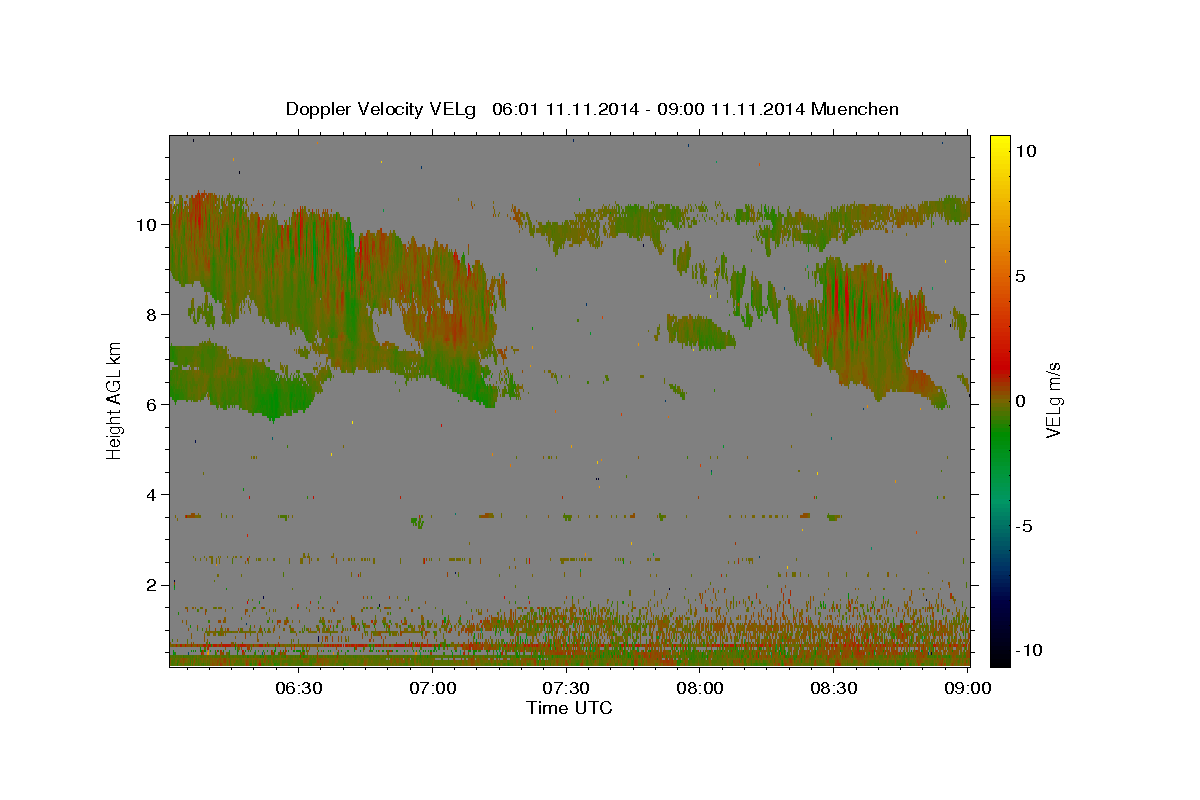Click the 08:00 time tick label
The image size is (1200, 800).
tap(700, 689)
